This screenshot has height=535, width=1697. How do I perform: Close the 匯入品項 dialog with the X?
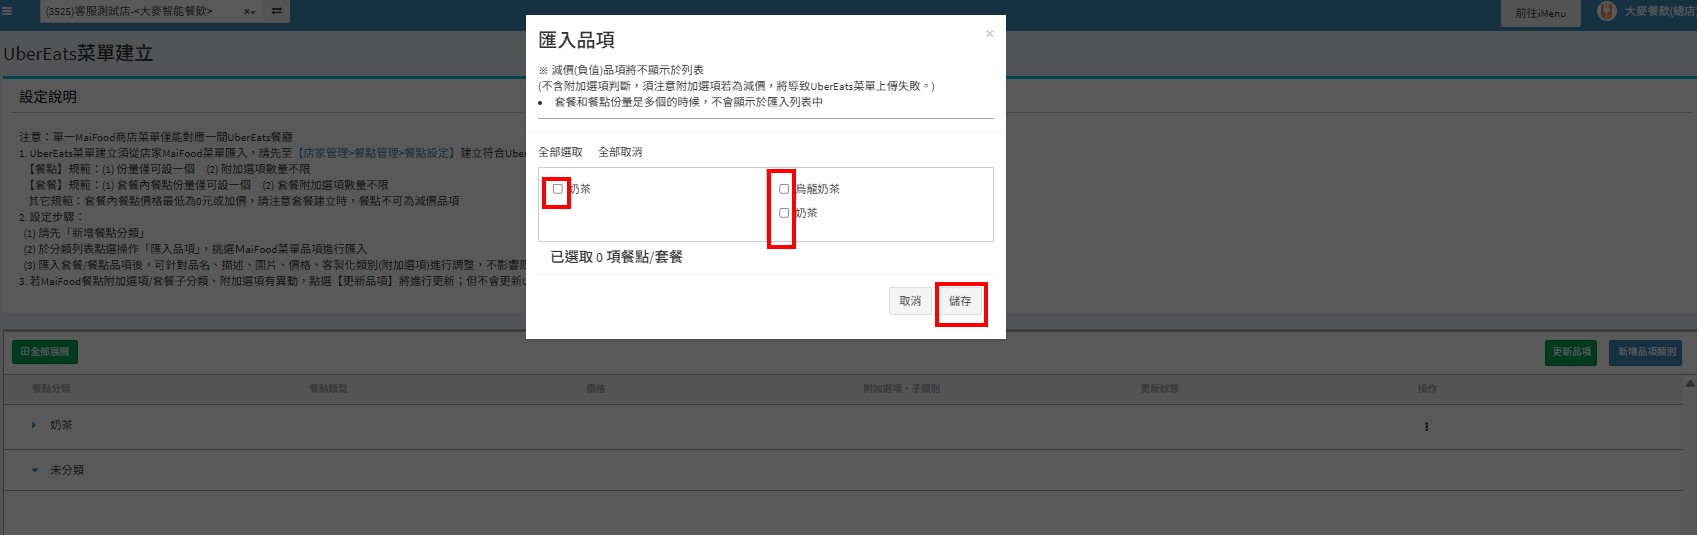click(989, 34)
